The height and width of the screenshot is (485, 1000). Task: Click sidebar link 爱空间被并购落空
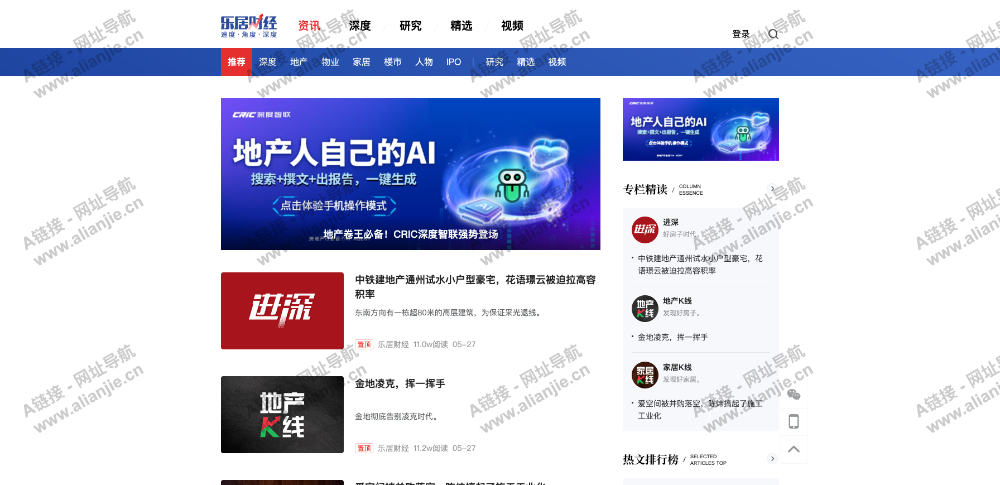click(700, 410)
